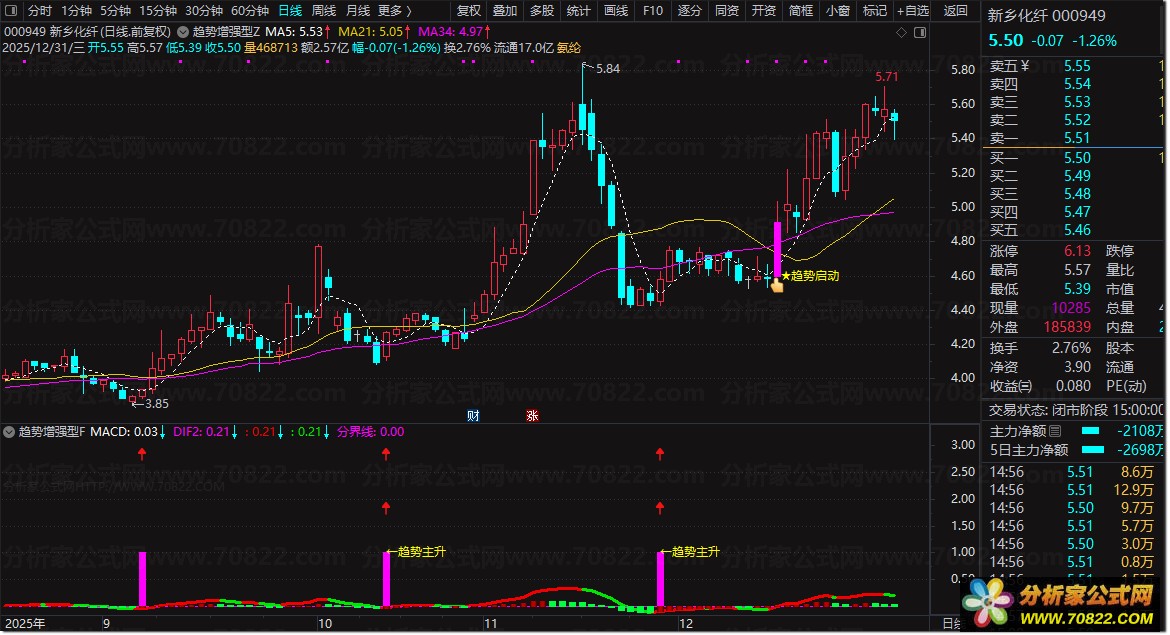Image resolution: width=1170 pixels, height=635 pixels.
Task: Toggle the 简框 simple frame mode
Action: pos(801,10)
